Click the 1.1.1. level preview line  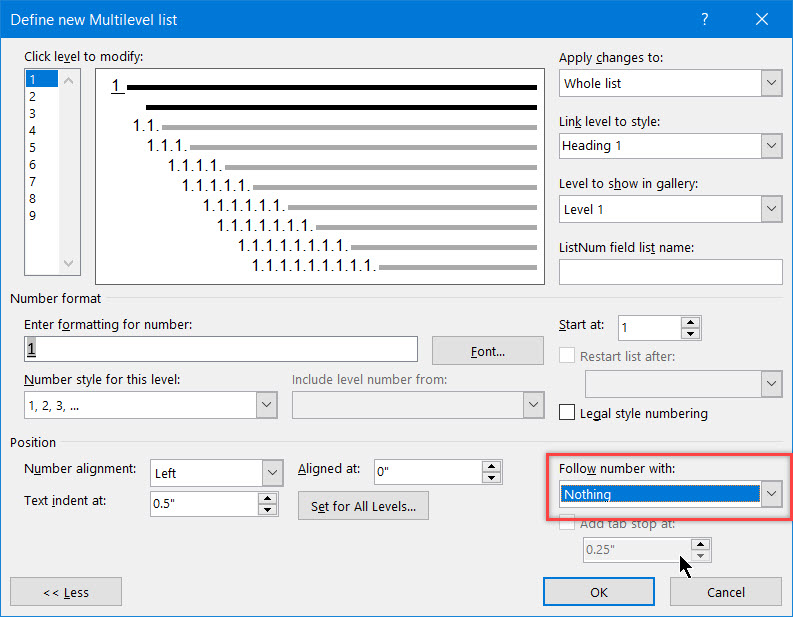(341, 146)
